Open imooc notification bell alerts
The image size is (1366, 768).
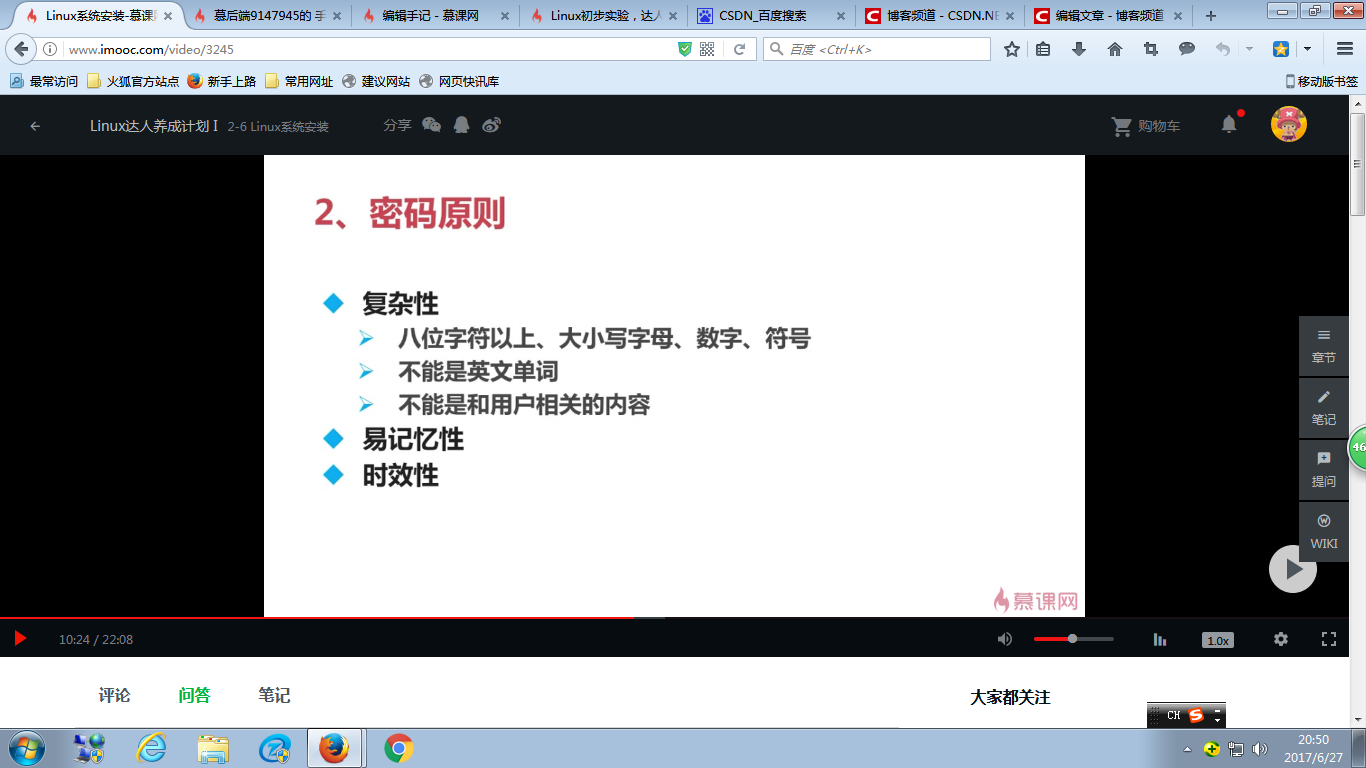(x=1229, y=124)
